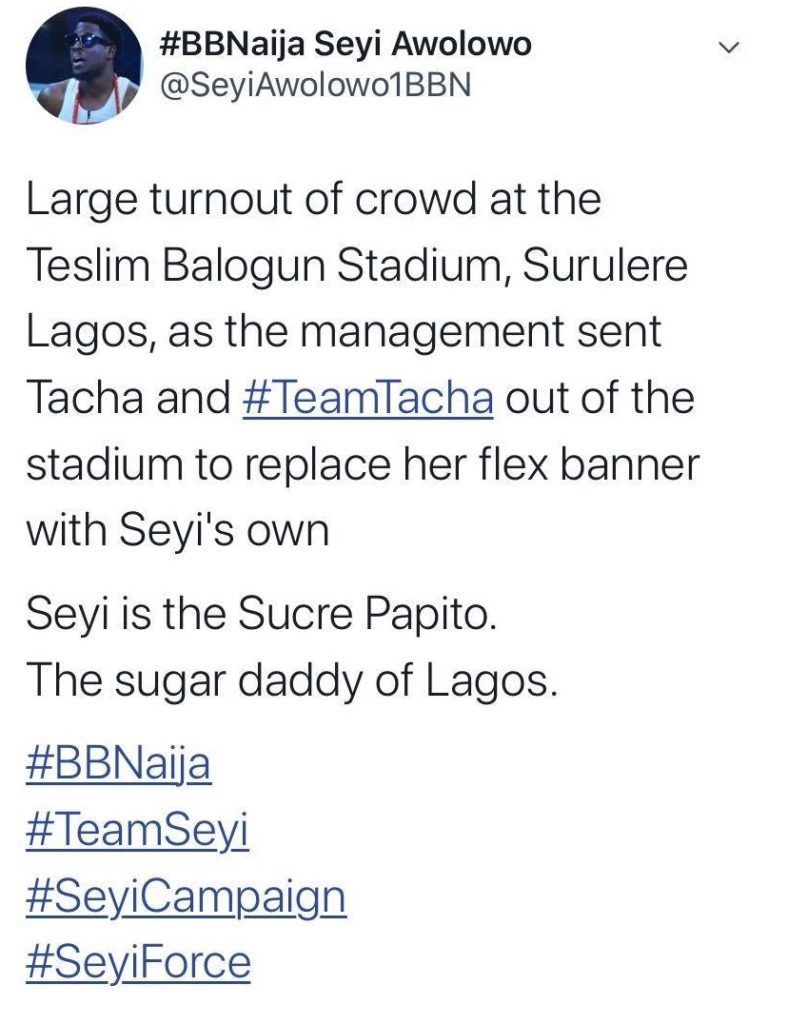Click the "Seyi is the Sucre Papito." line

(x=260, y=611)
